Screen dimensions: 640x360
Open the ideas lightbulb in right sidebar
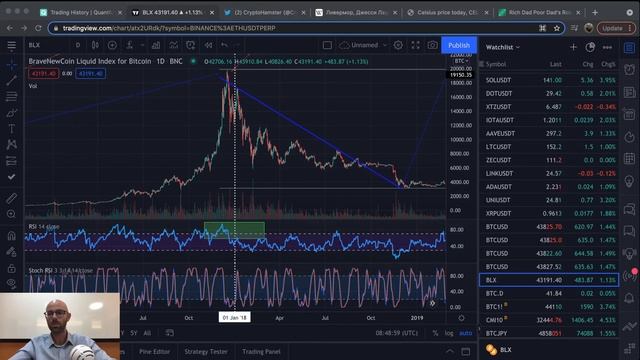630,180
